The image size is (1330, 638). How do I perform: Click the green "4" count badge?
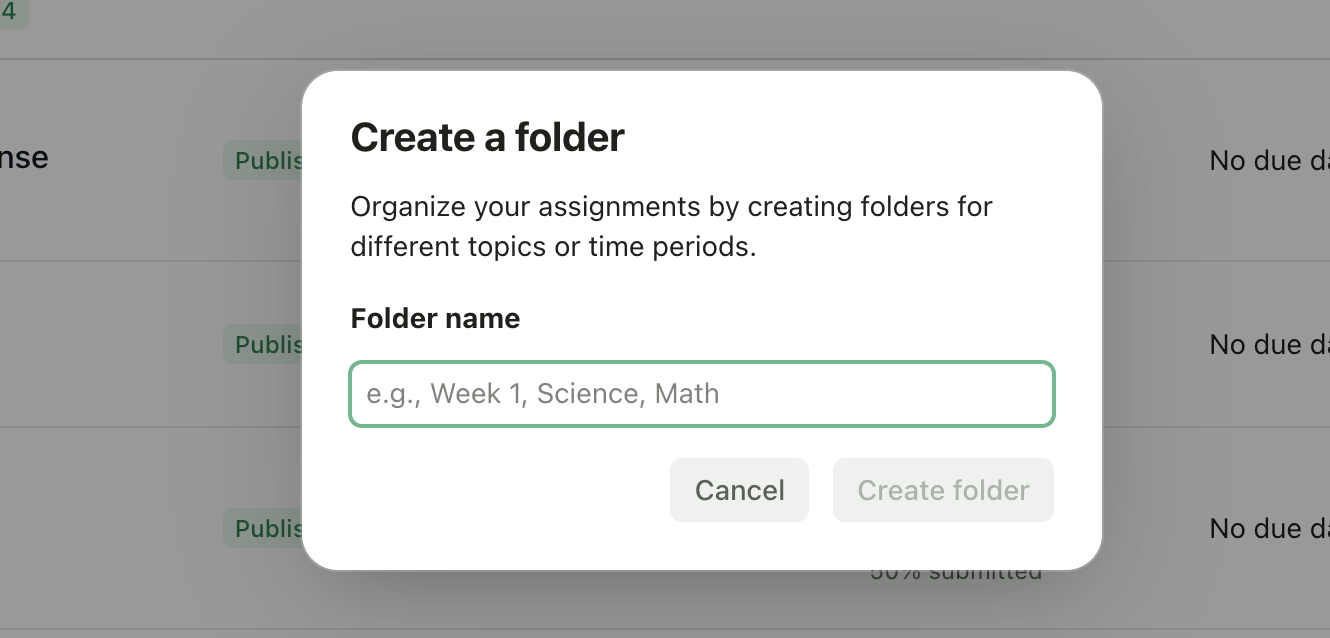point(14,16)
